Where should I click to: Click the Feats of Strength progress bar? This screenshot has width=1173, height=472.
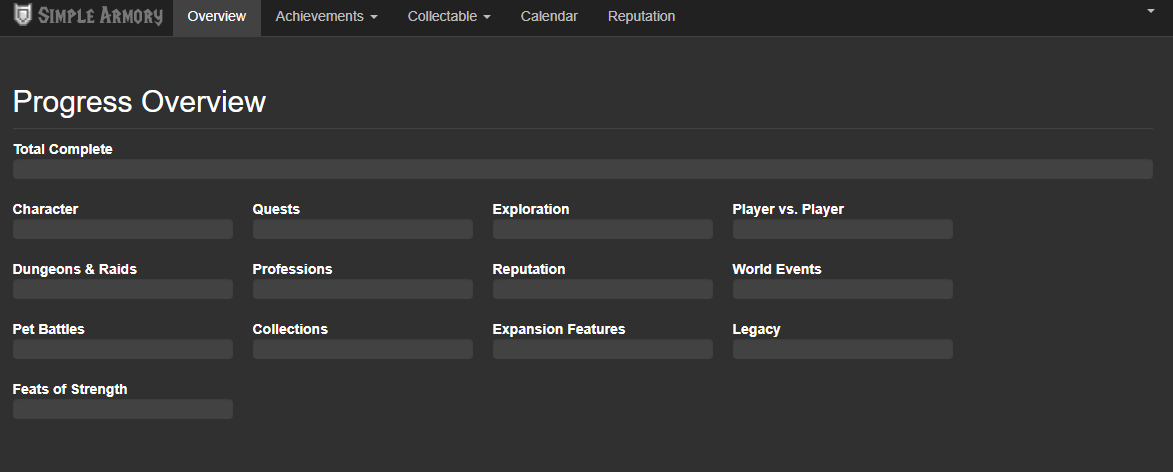click(123, 409)
